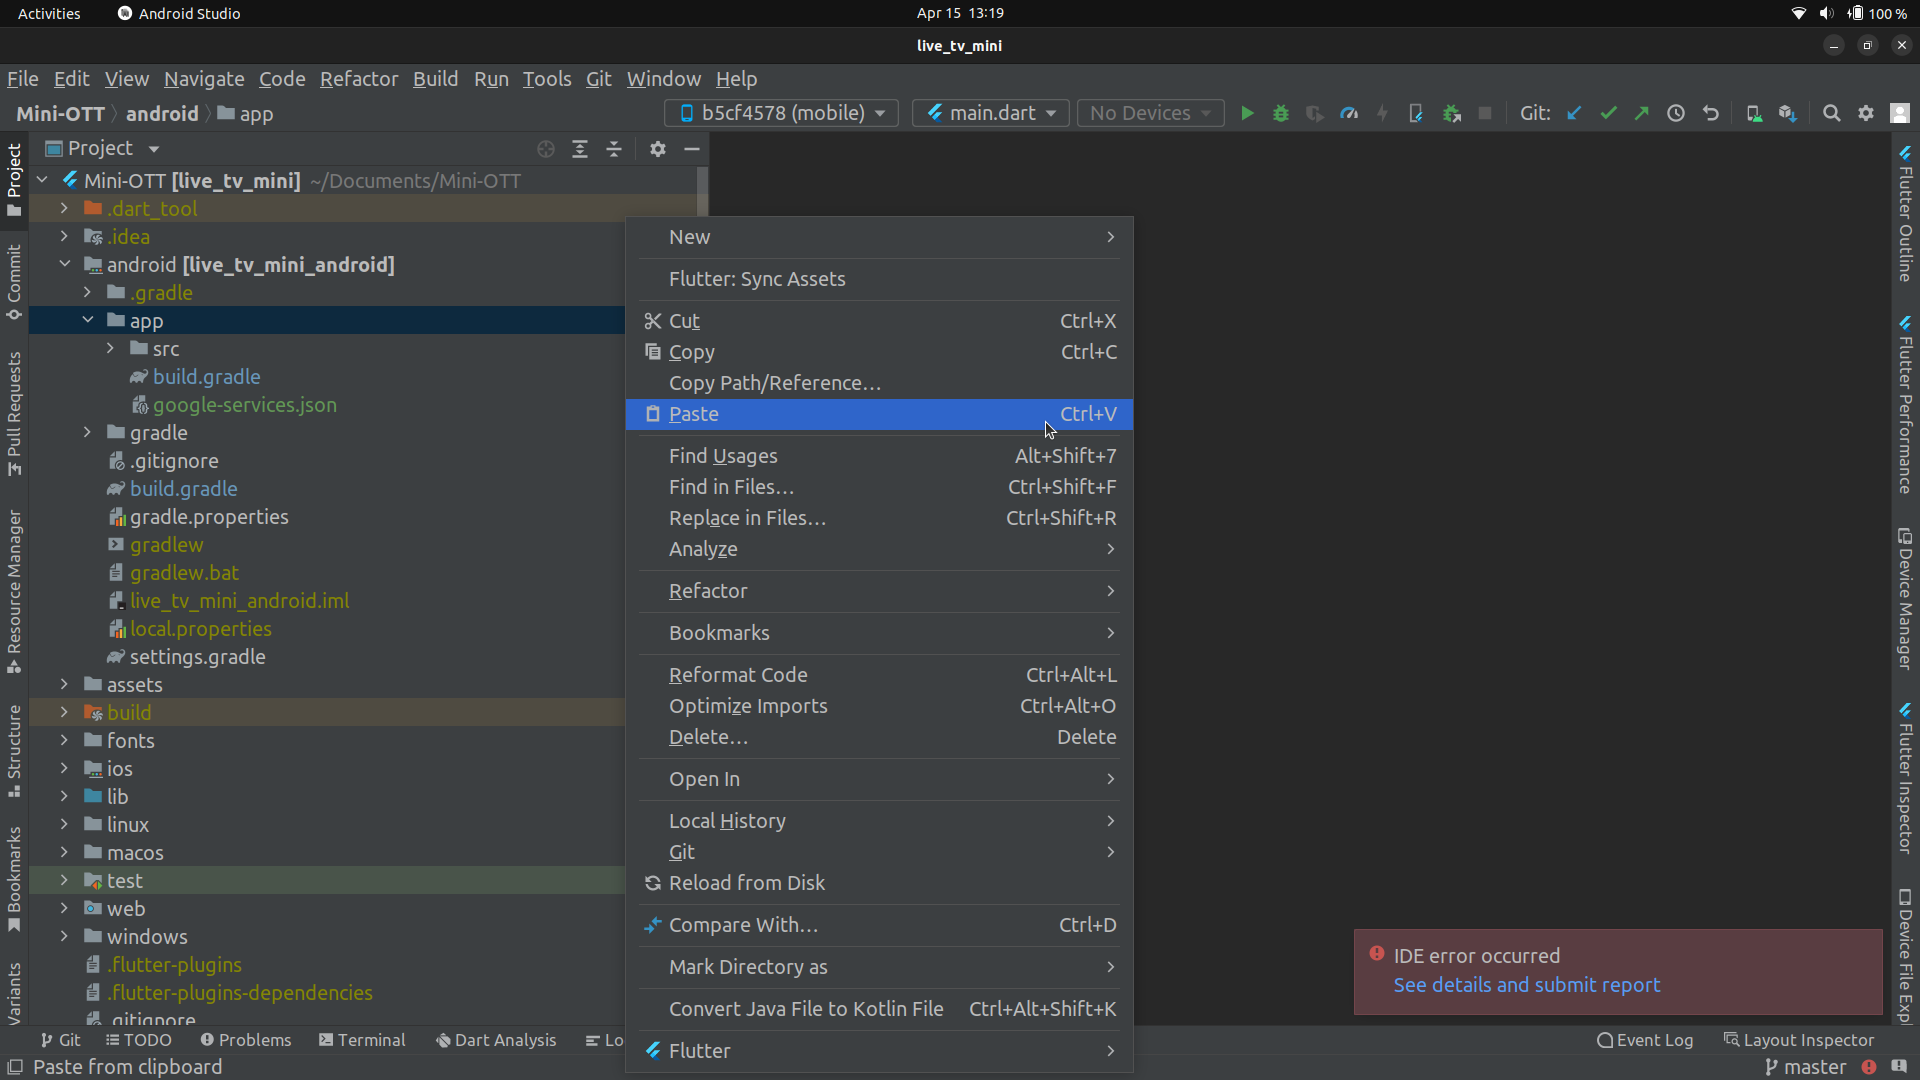
Task: Choose Paste from the context menu
Action: [x=879, y=414]
